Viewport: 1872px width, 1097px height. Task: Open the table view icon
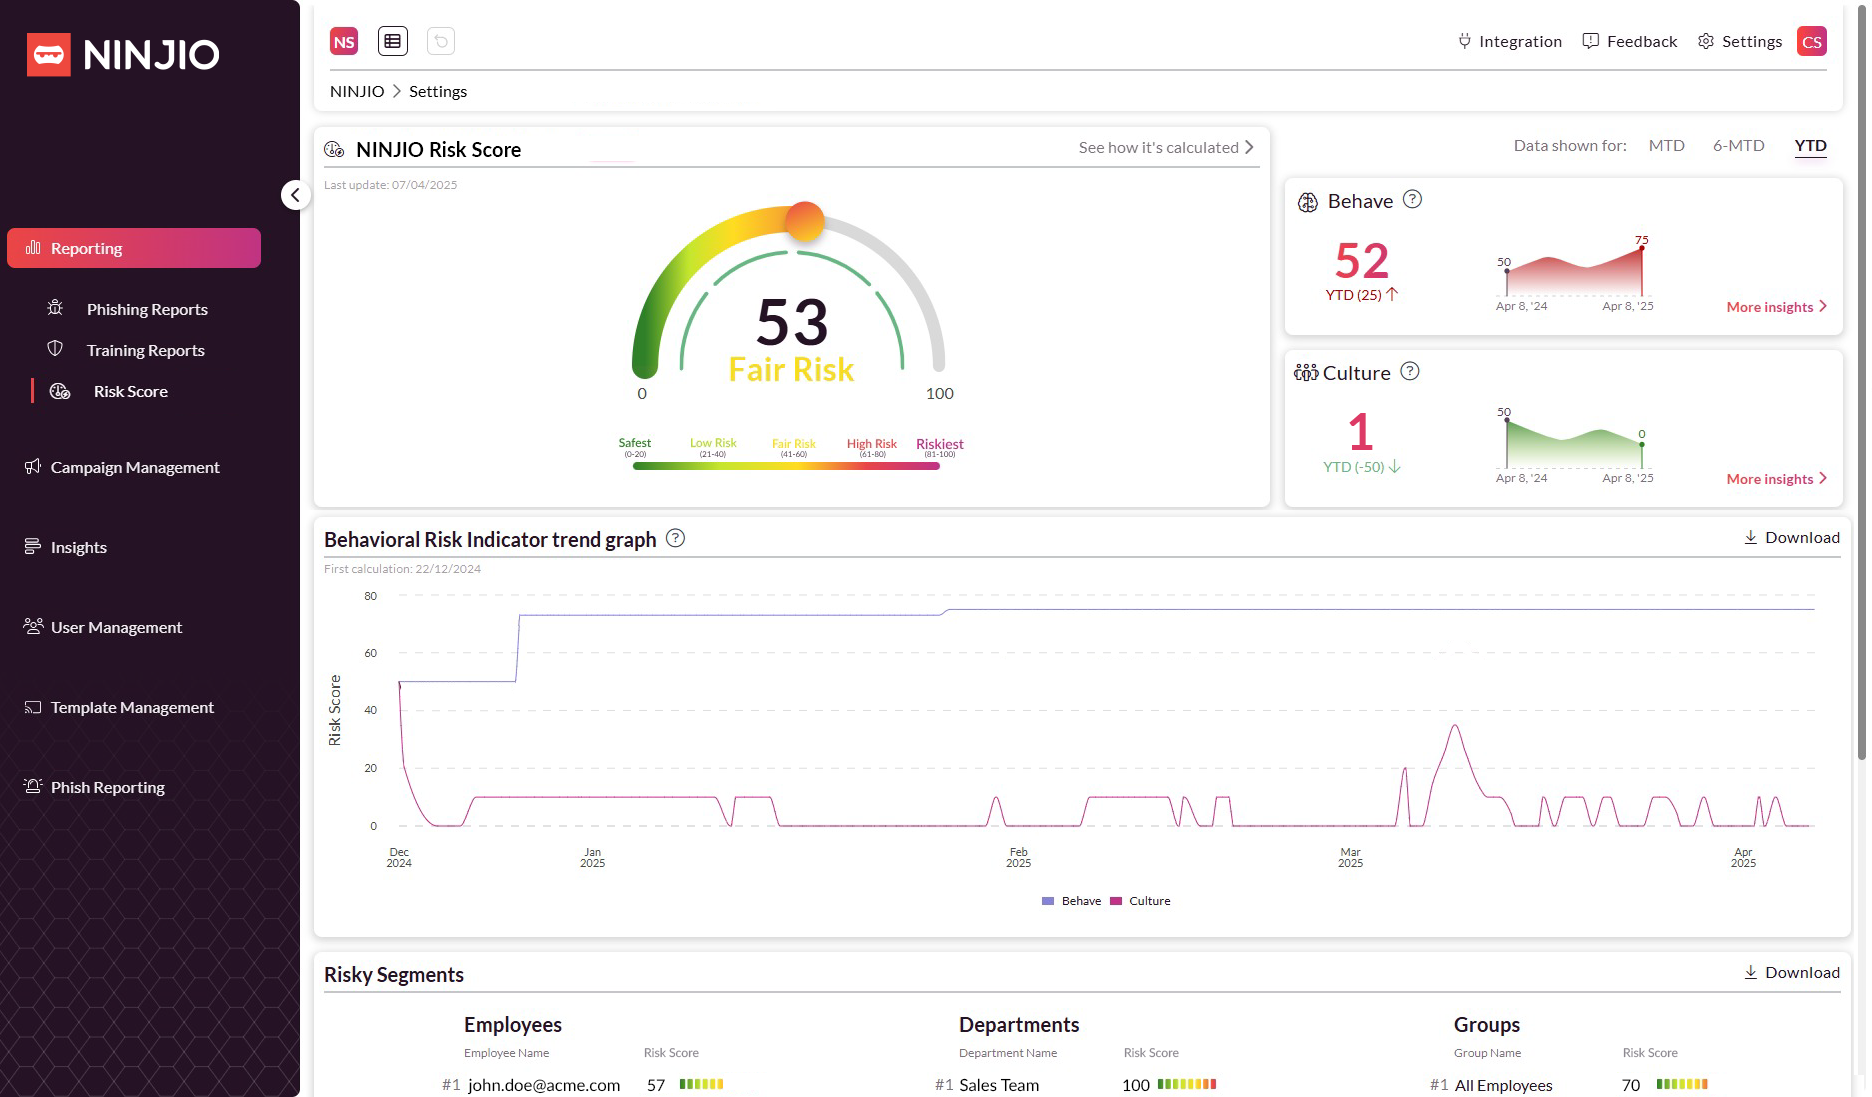[x=393, y=41]
